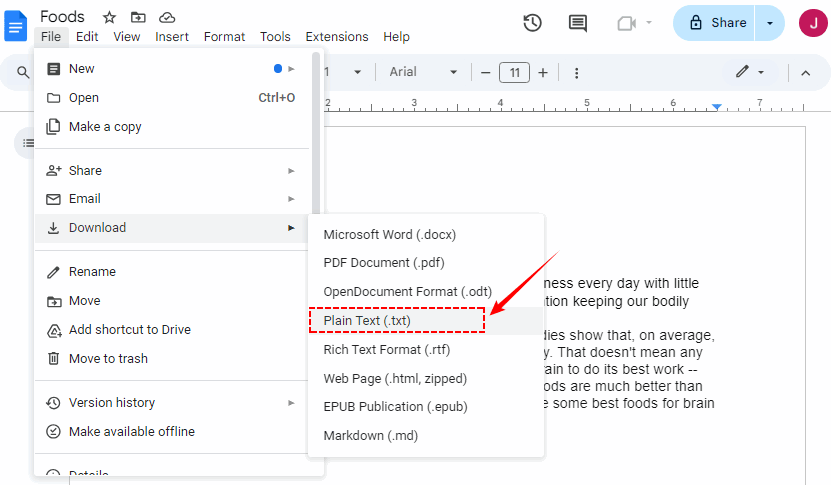
Task: Click the search magnifier icon in toolbar
Action: [23, 72]
